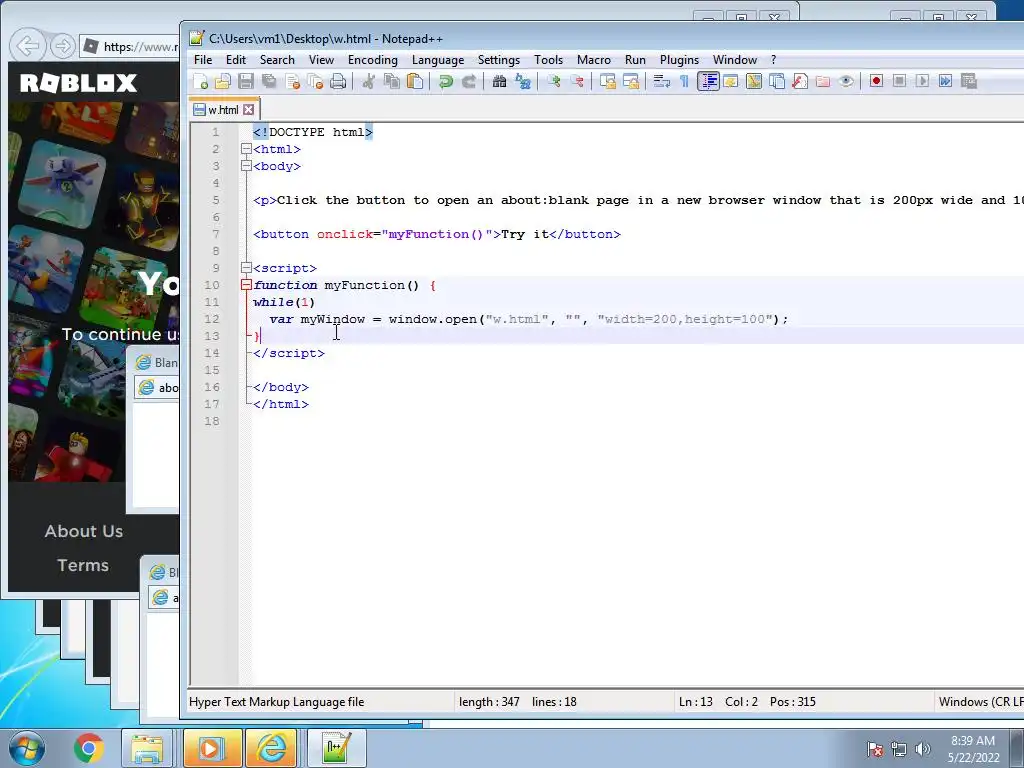Open the Document List panel icon
This screenshot has height=768, width=1024.
click(x=776, y=82)
